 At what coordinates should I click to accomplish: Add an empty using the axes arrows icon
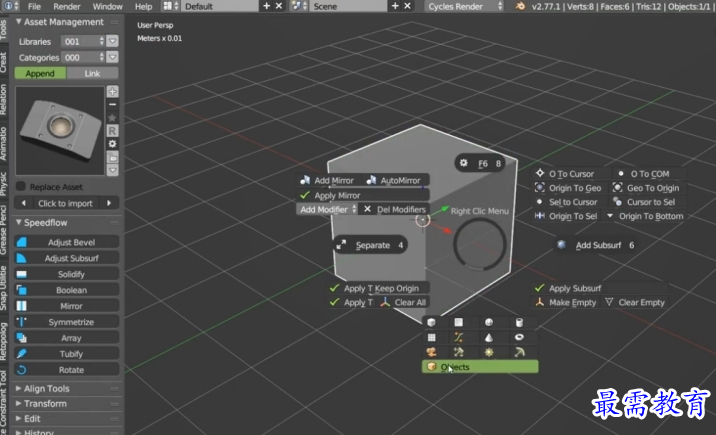point(458,352)
